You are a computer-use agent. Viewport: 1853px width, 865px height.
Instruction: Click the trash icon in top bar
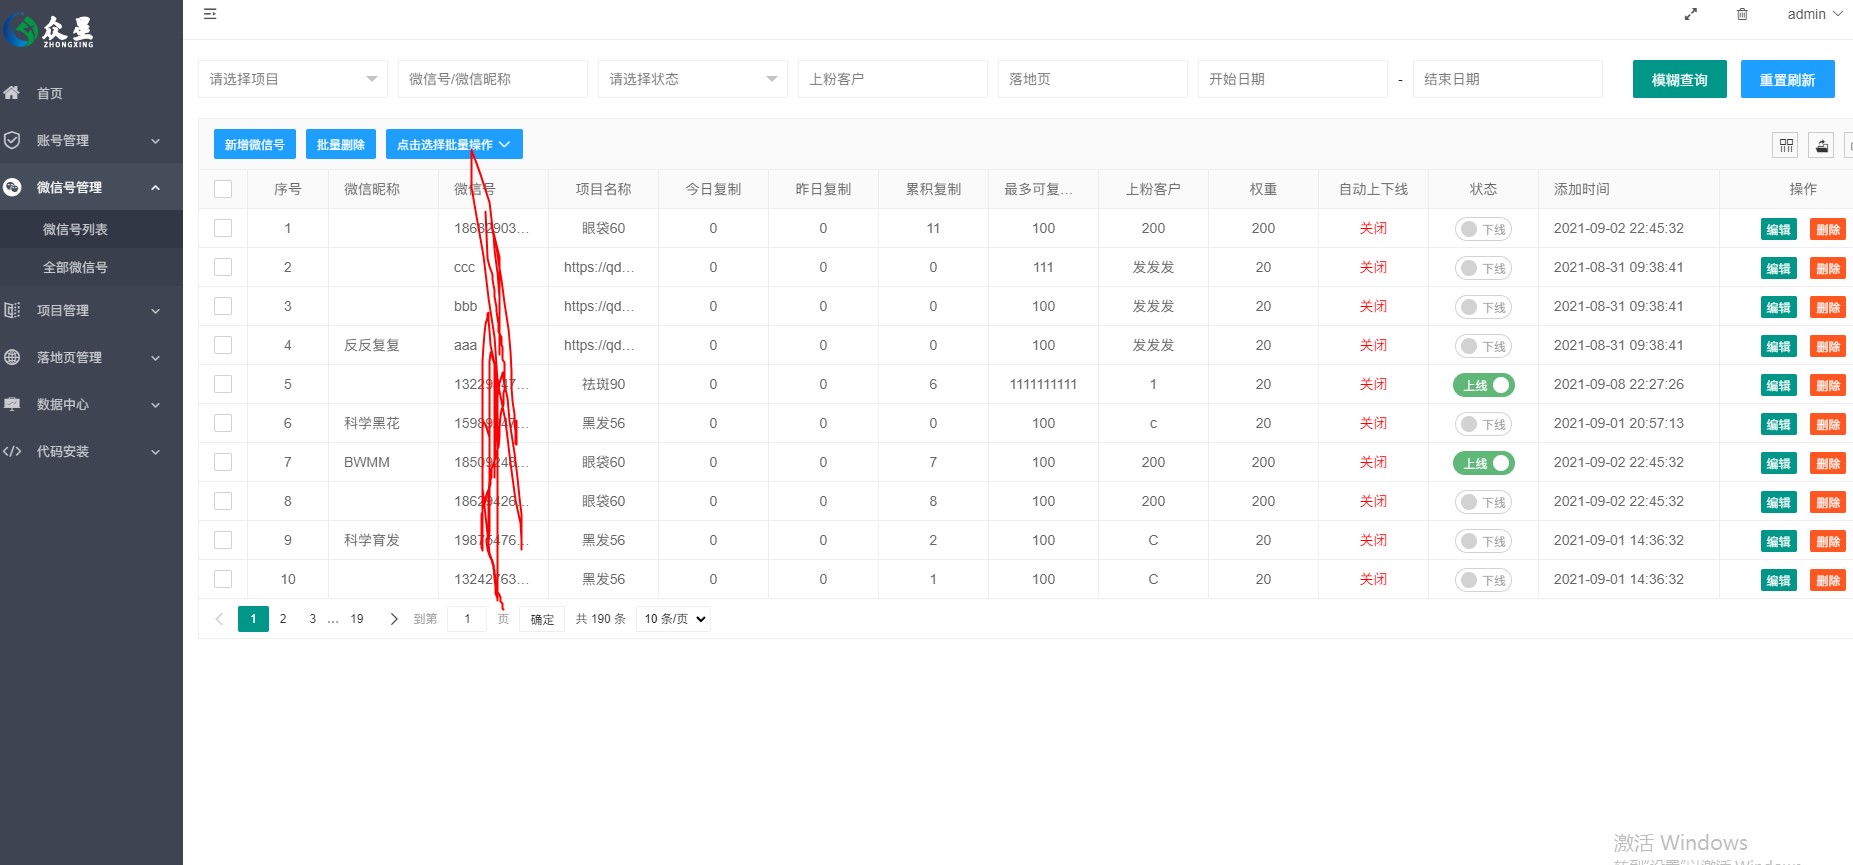point(1742,14)
